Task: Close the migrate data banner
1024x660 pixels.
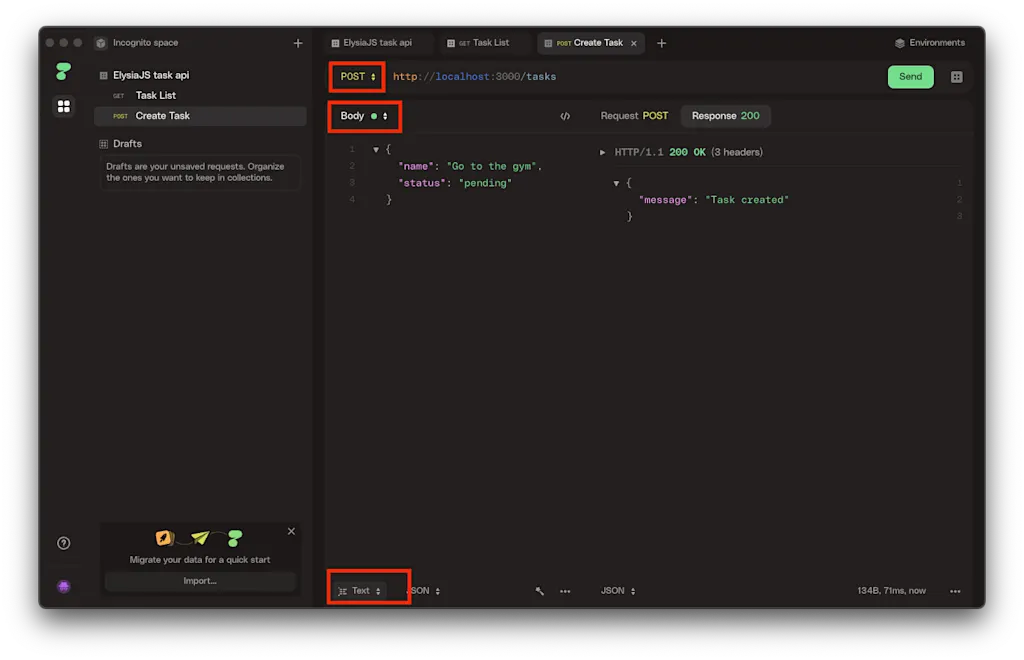Action: click(x=291, y=531)
